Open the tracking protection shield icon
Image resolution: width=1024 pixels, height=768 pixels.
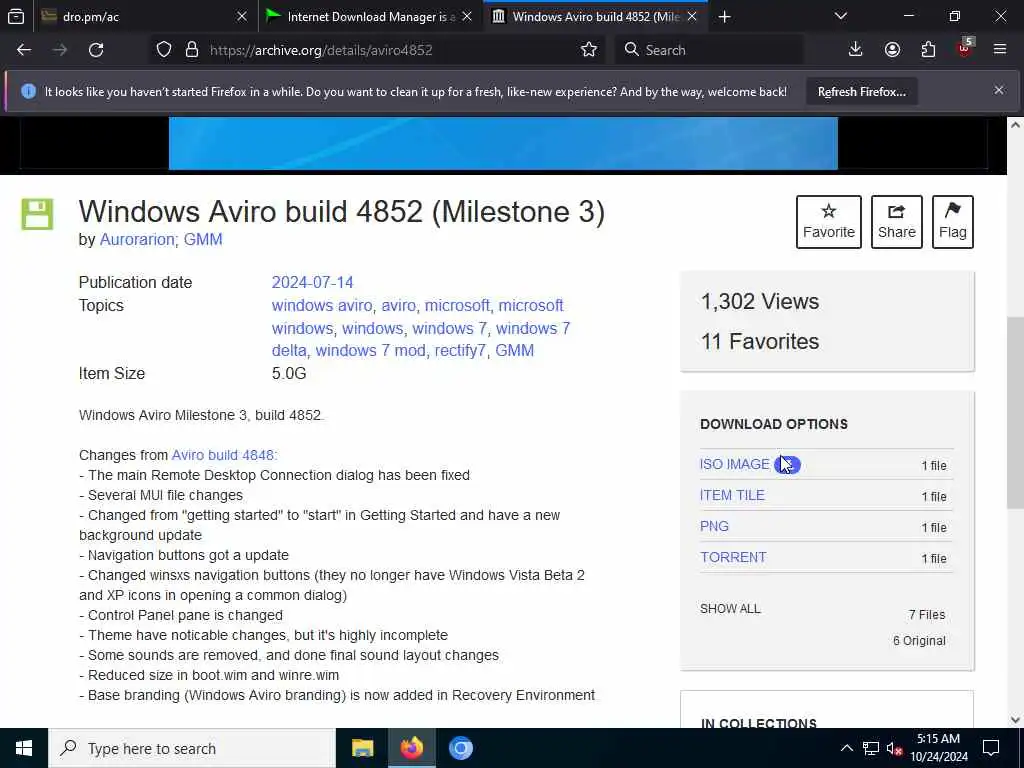164,50
